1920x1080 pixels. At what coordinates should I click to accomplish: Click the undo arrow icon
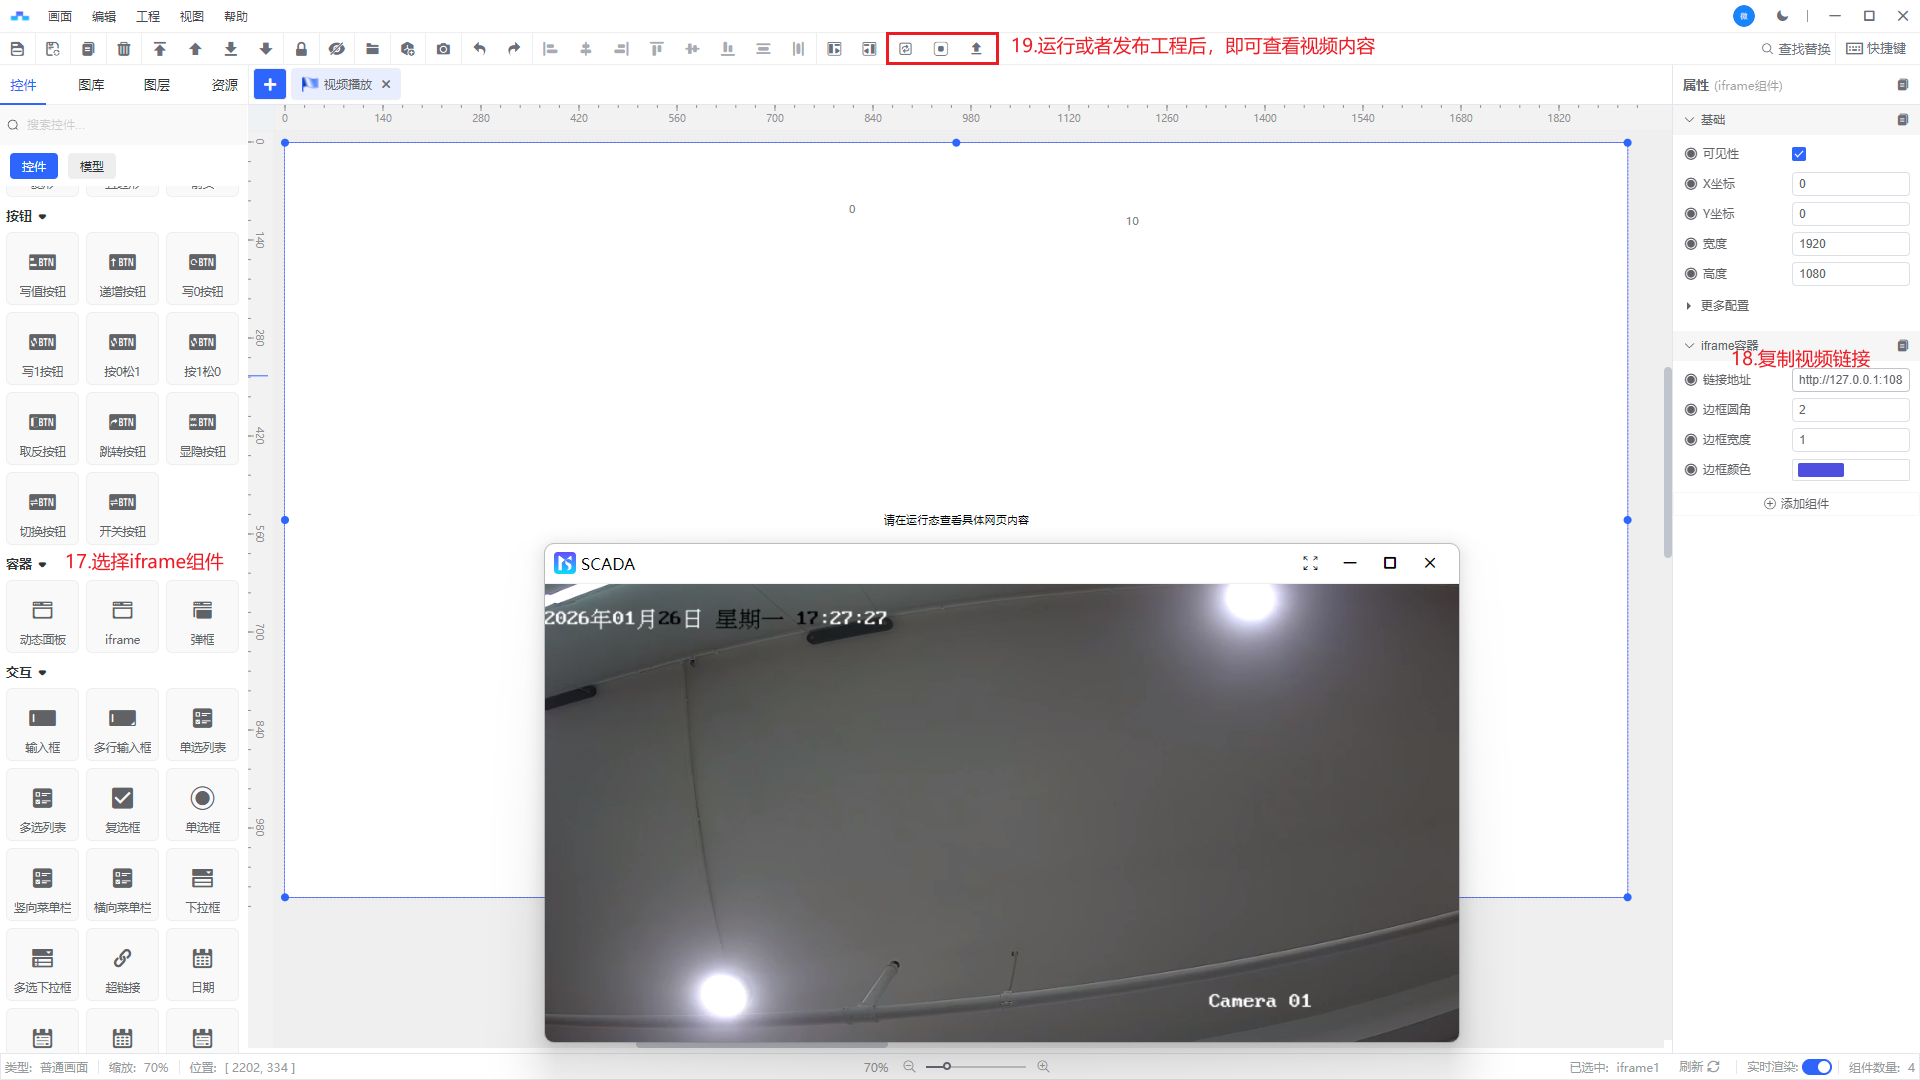click(479, 49)
